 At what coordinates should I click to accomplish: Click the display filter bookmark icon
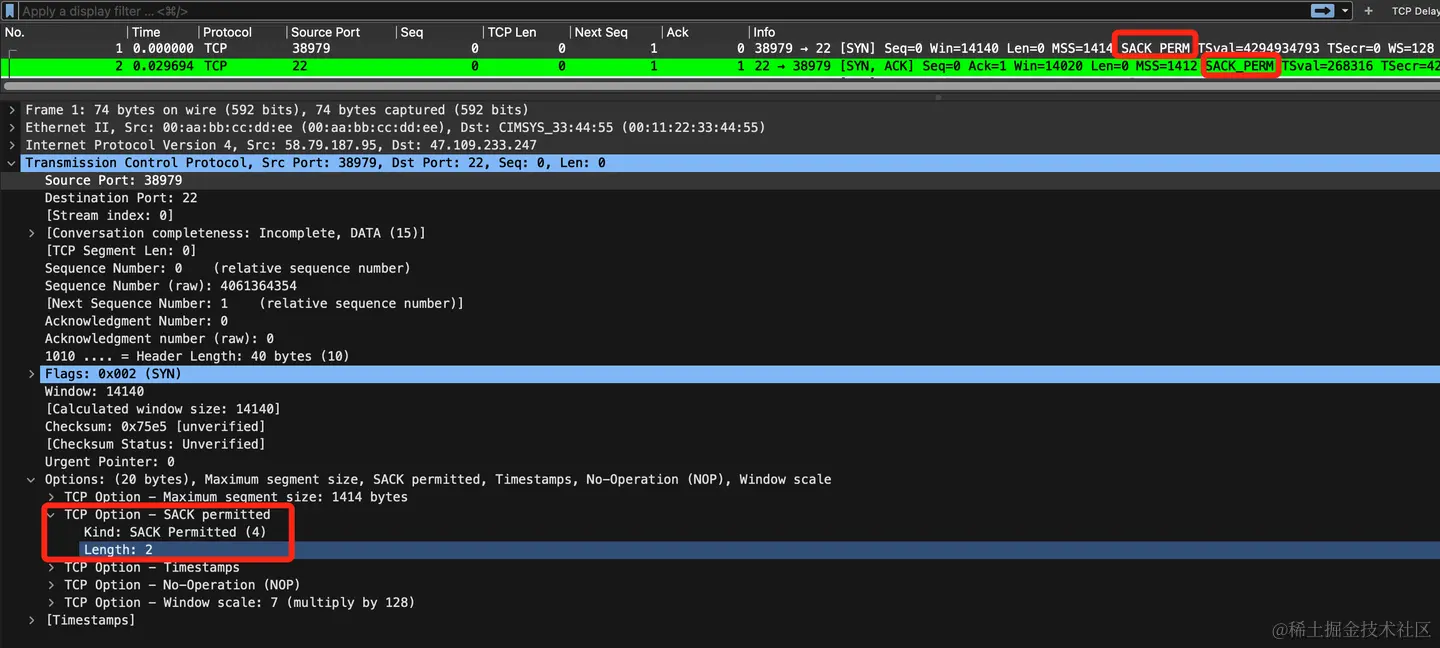coord(11,10)
